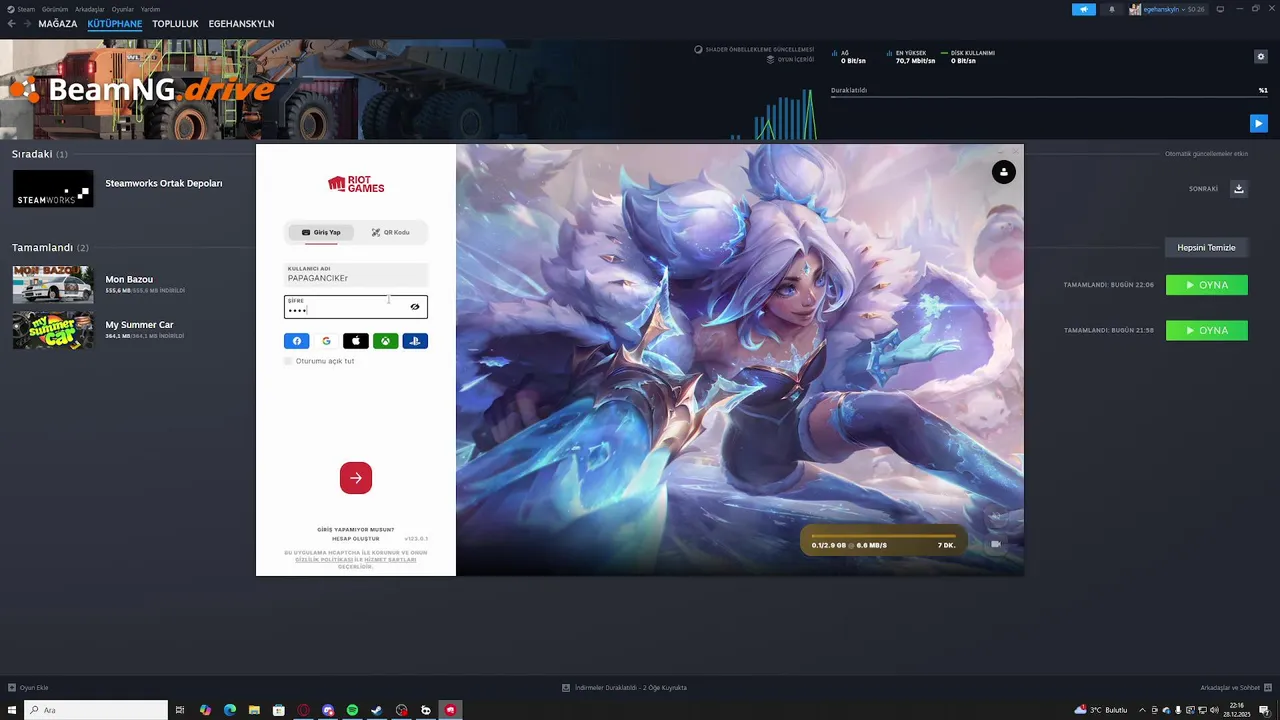Screen dimensions: 1280x720
Task: Click GİRİŞ YAPAMIYOR MUSUN link
Action: [x=356, y=529]
